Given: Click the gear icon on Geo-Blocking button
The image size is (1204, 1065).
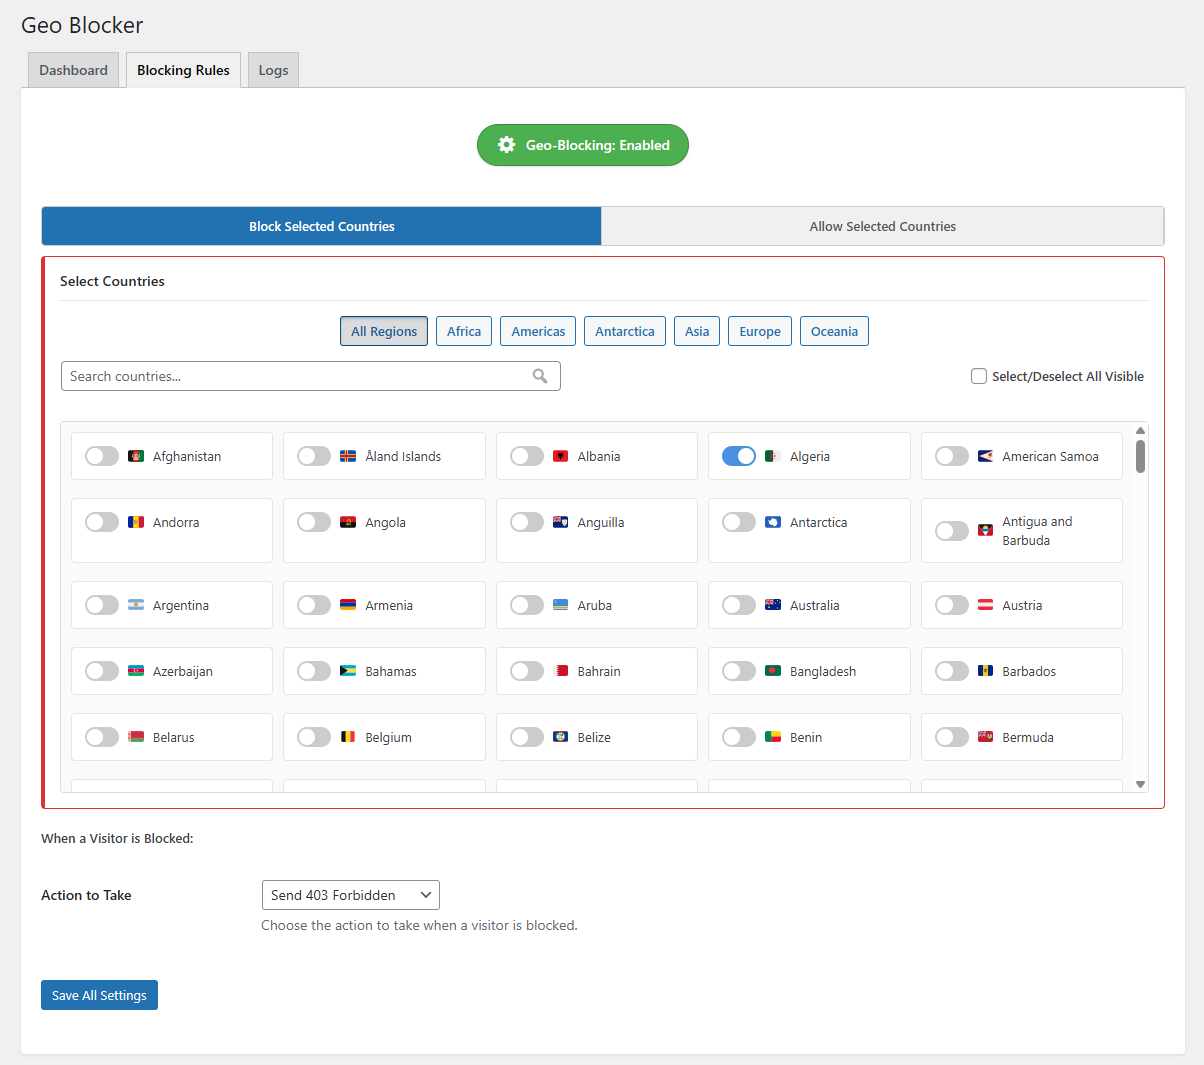Looking at the screenshot, I should (x=506, y=145).
